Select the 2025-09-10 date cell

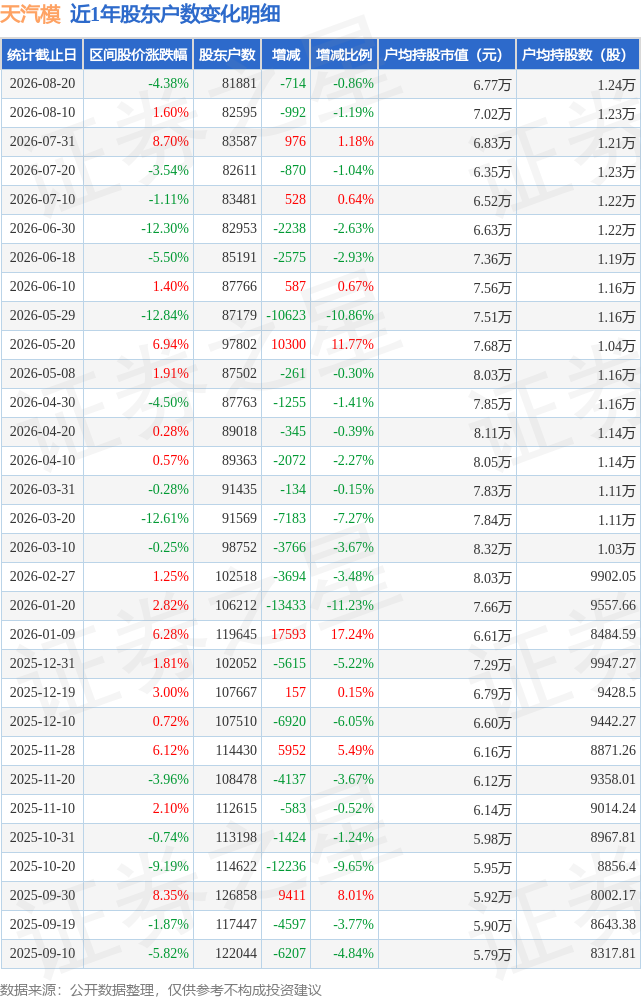click(x=42, y=953)
